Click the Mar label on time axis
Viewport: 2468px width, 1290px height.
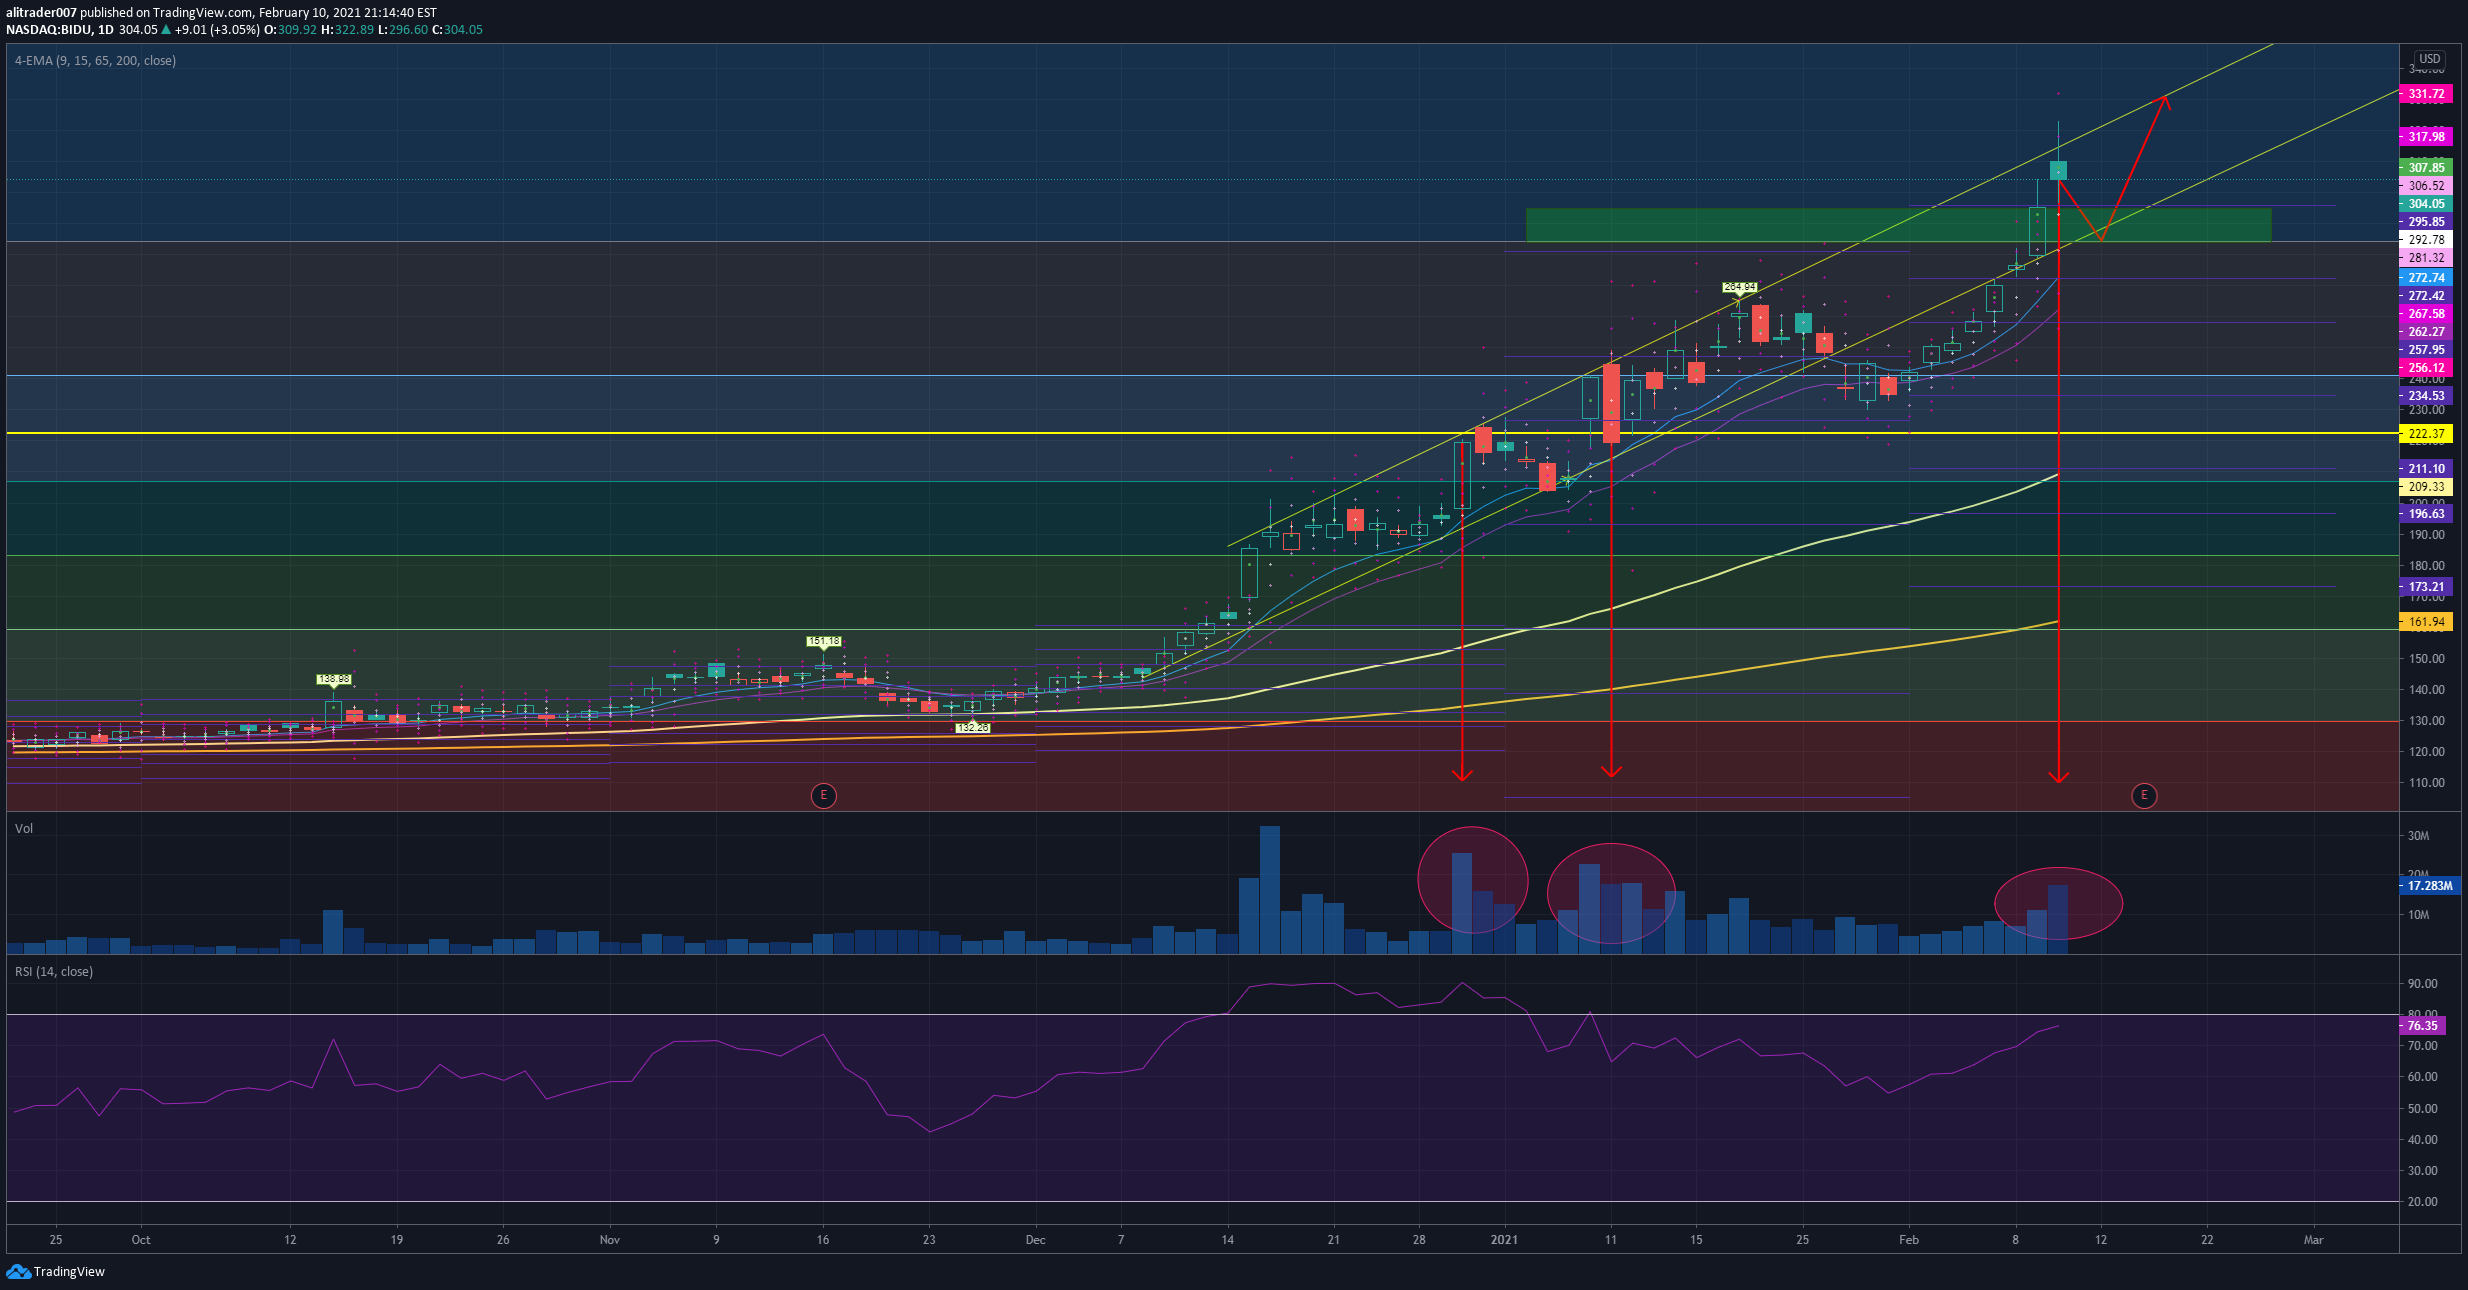[2313, 1240]
